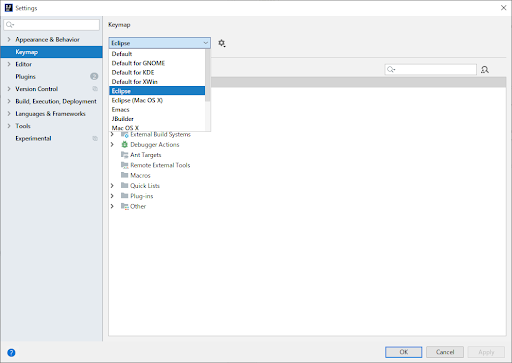Close the Settings dialog window
The height and width of the screenshot is (363, 512).
click(x=503, y=8)
